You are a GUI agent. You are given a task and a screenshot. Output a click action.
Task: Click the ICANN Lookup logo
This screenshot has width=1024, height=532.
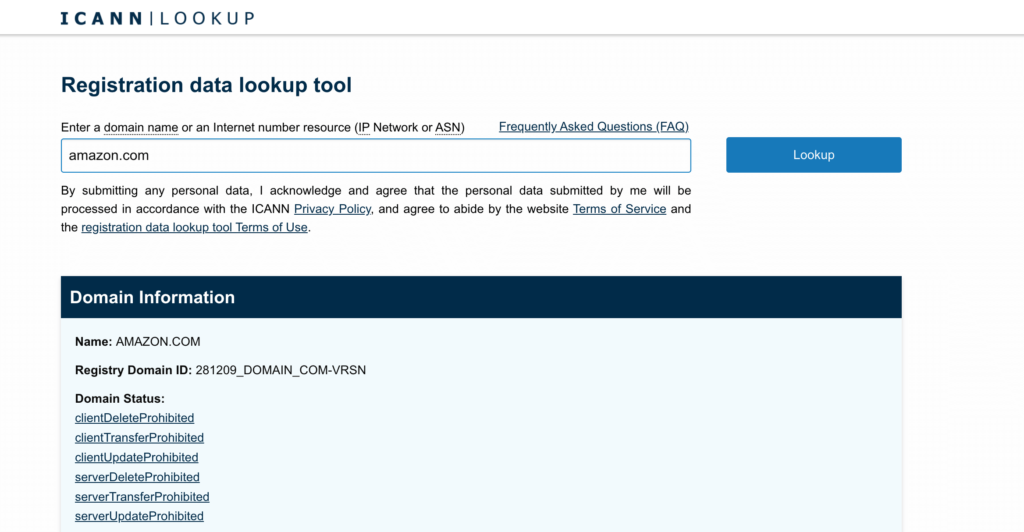pyautogui.click(x=157, y=18)
